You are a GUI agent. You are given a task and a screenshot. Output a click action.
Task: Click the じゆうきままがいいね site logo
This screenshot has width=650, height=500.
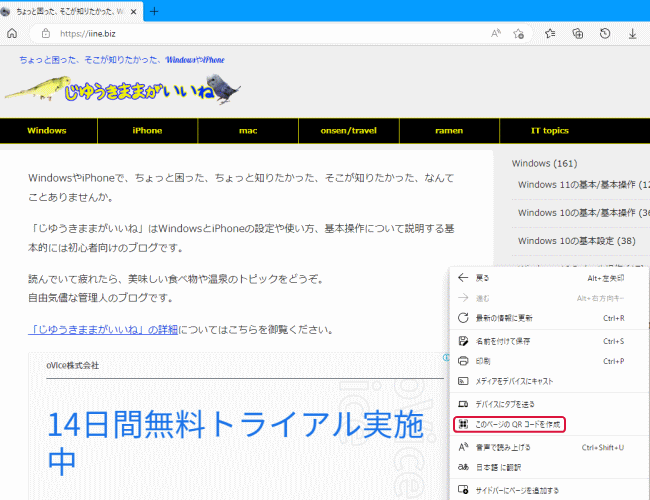coord(122,89)
